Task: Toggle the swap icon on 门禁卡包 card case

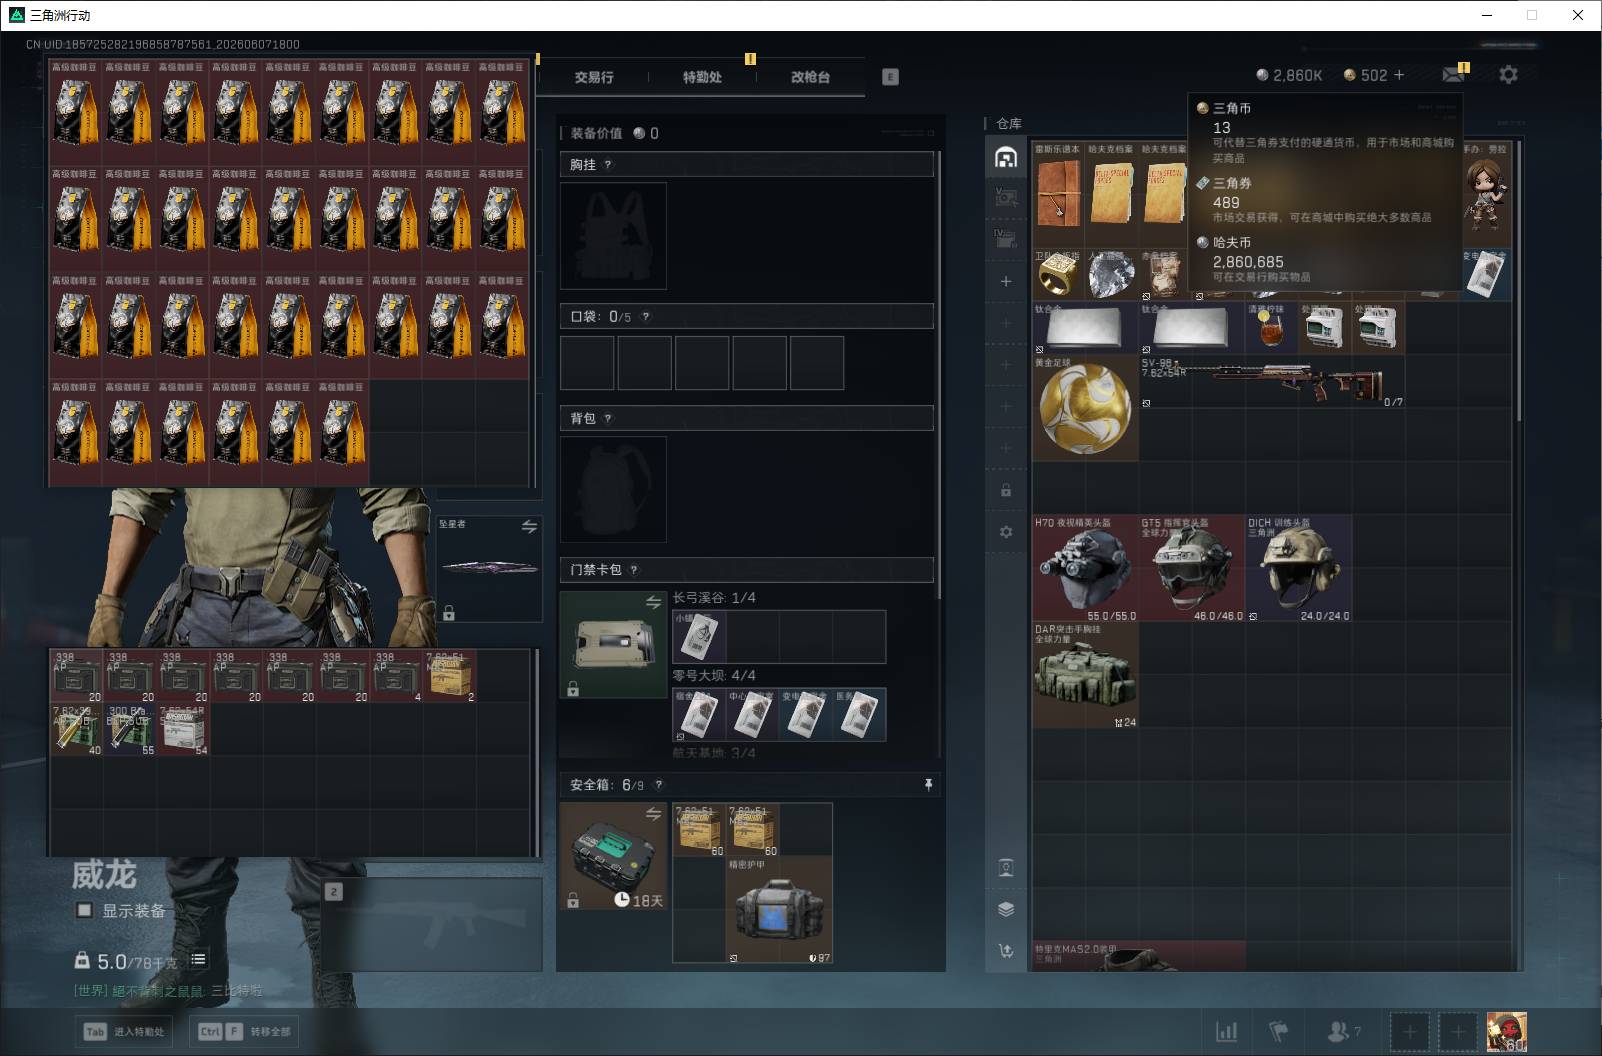Action: 653,602
